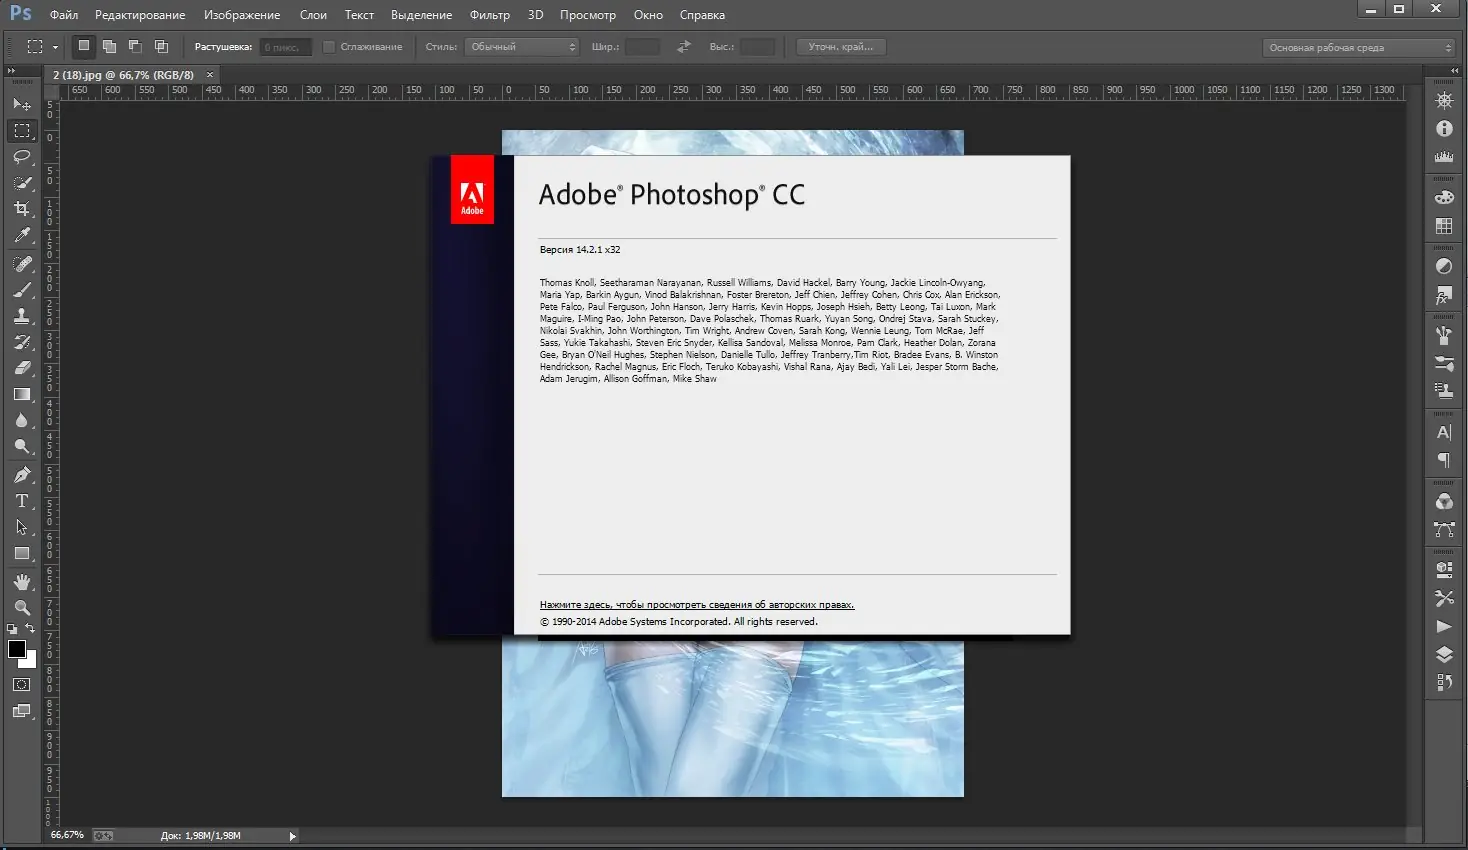Open the Справка menu
Image resolution: width=1468 pixels, height=850 pixels.
(x=702, y=15)
